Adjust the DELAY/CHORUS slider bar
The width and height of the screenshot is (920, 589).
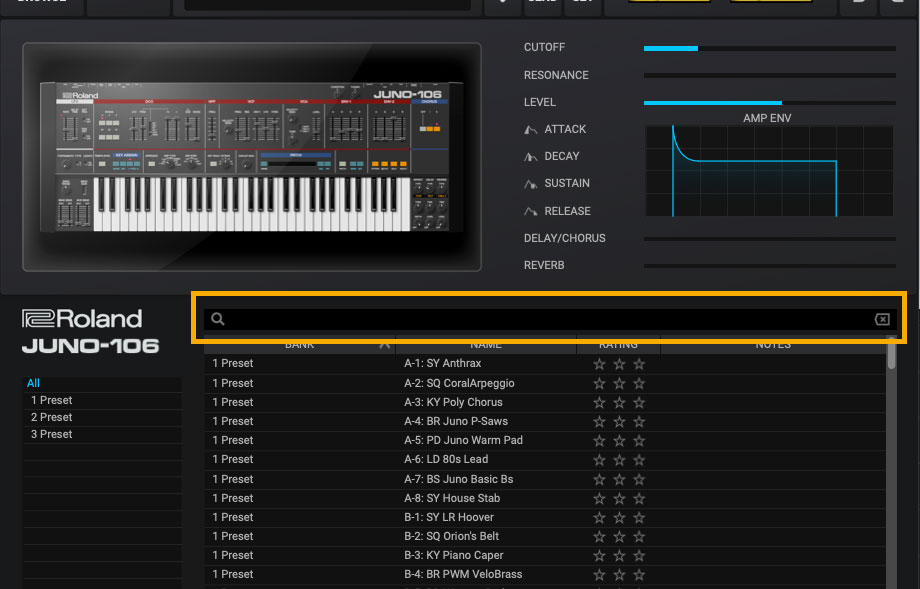[769, 239]
